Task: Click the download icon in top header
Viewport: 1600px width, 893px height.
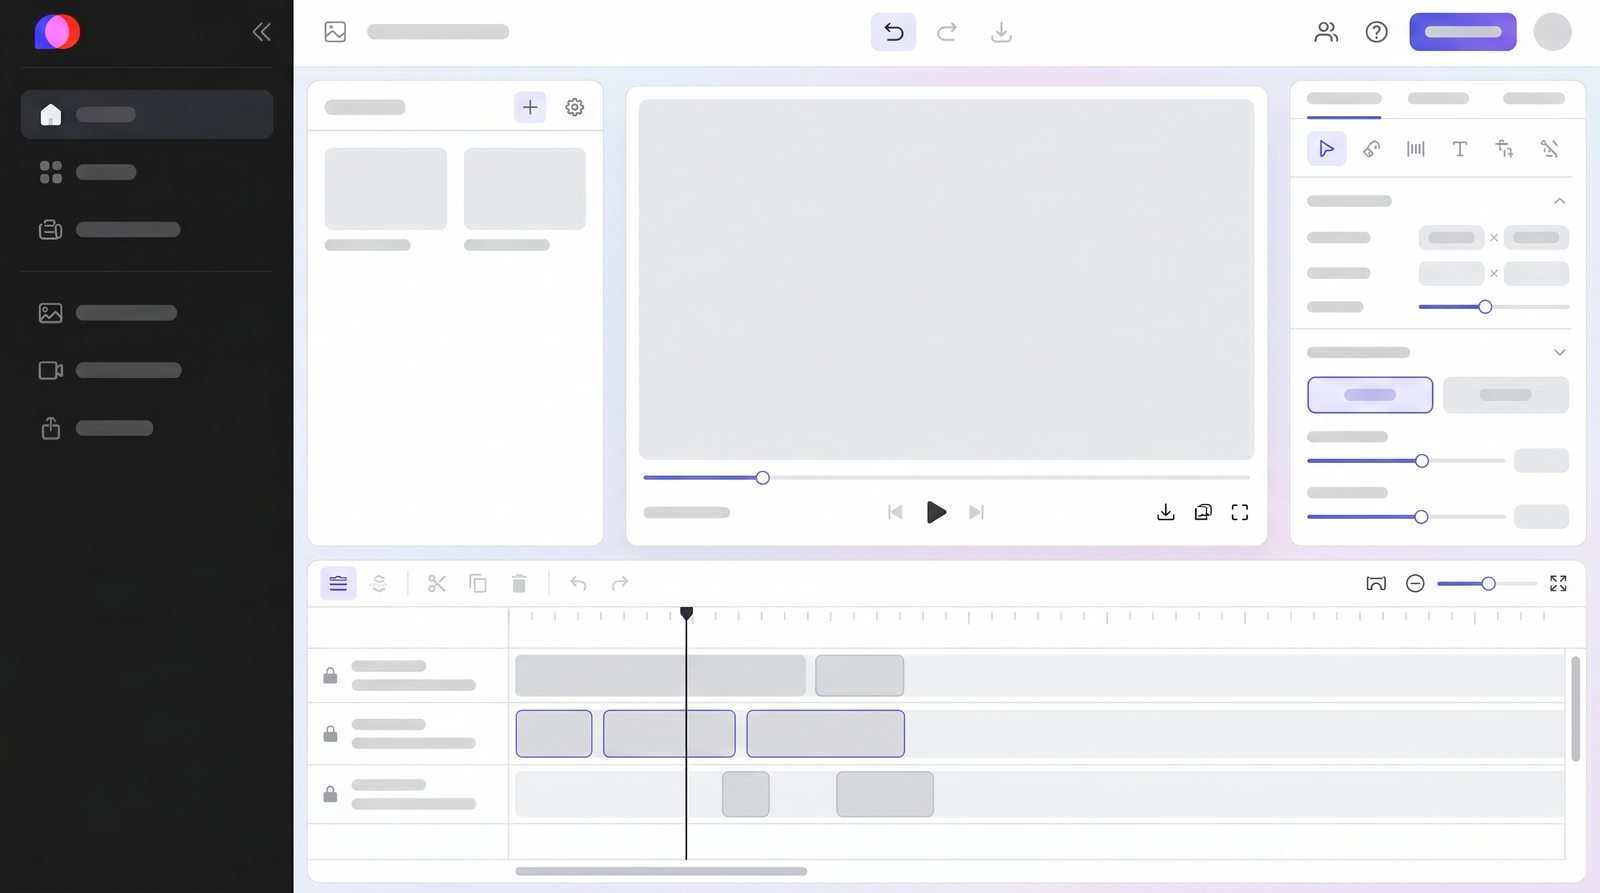Action: point(1001,32)
